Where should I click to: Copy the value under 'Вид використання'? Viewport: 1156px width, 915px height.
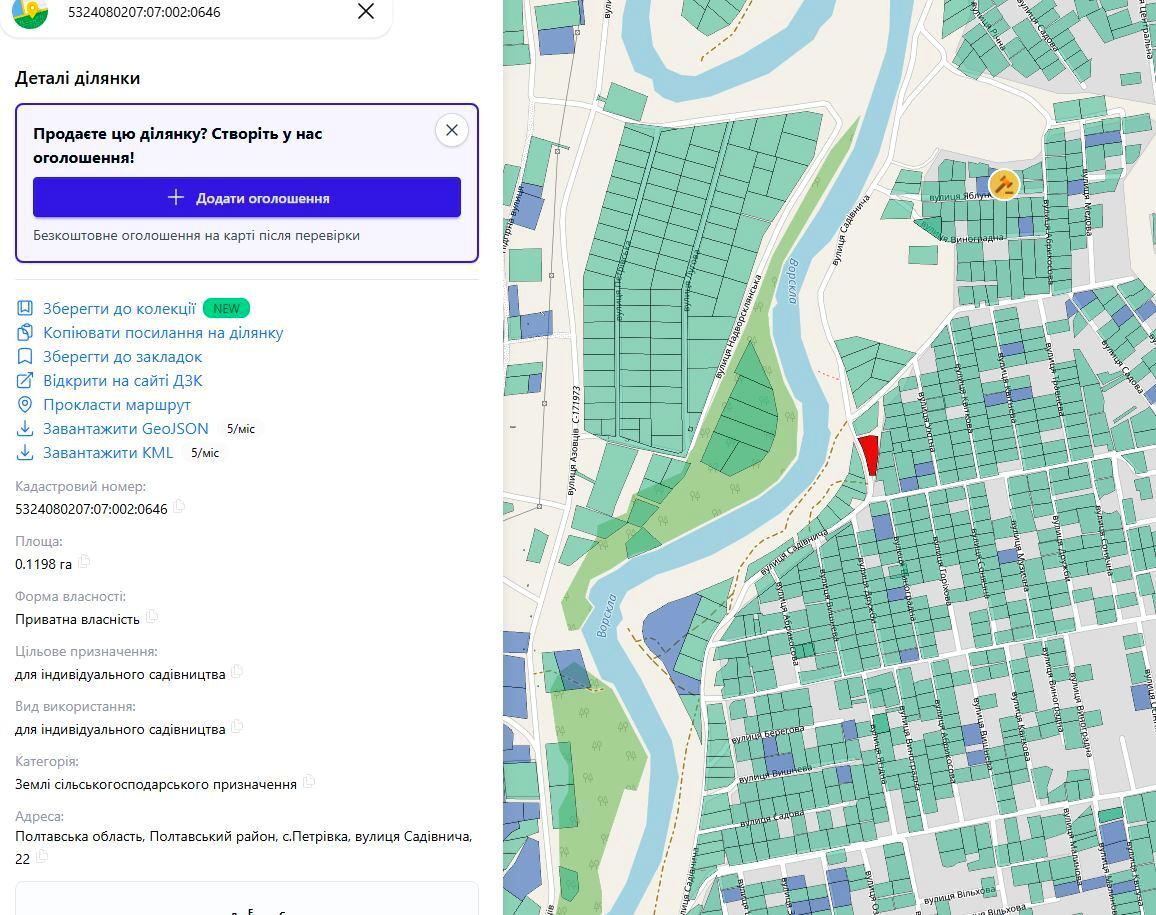pos(237,727)
